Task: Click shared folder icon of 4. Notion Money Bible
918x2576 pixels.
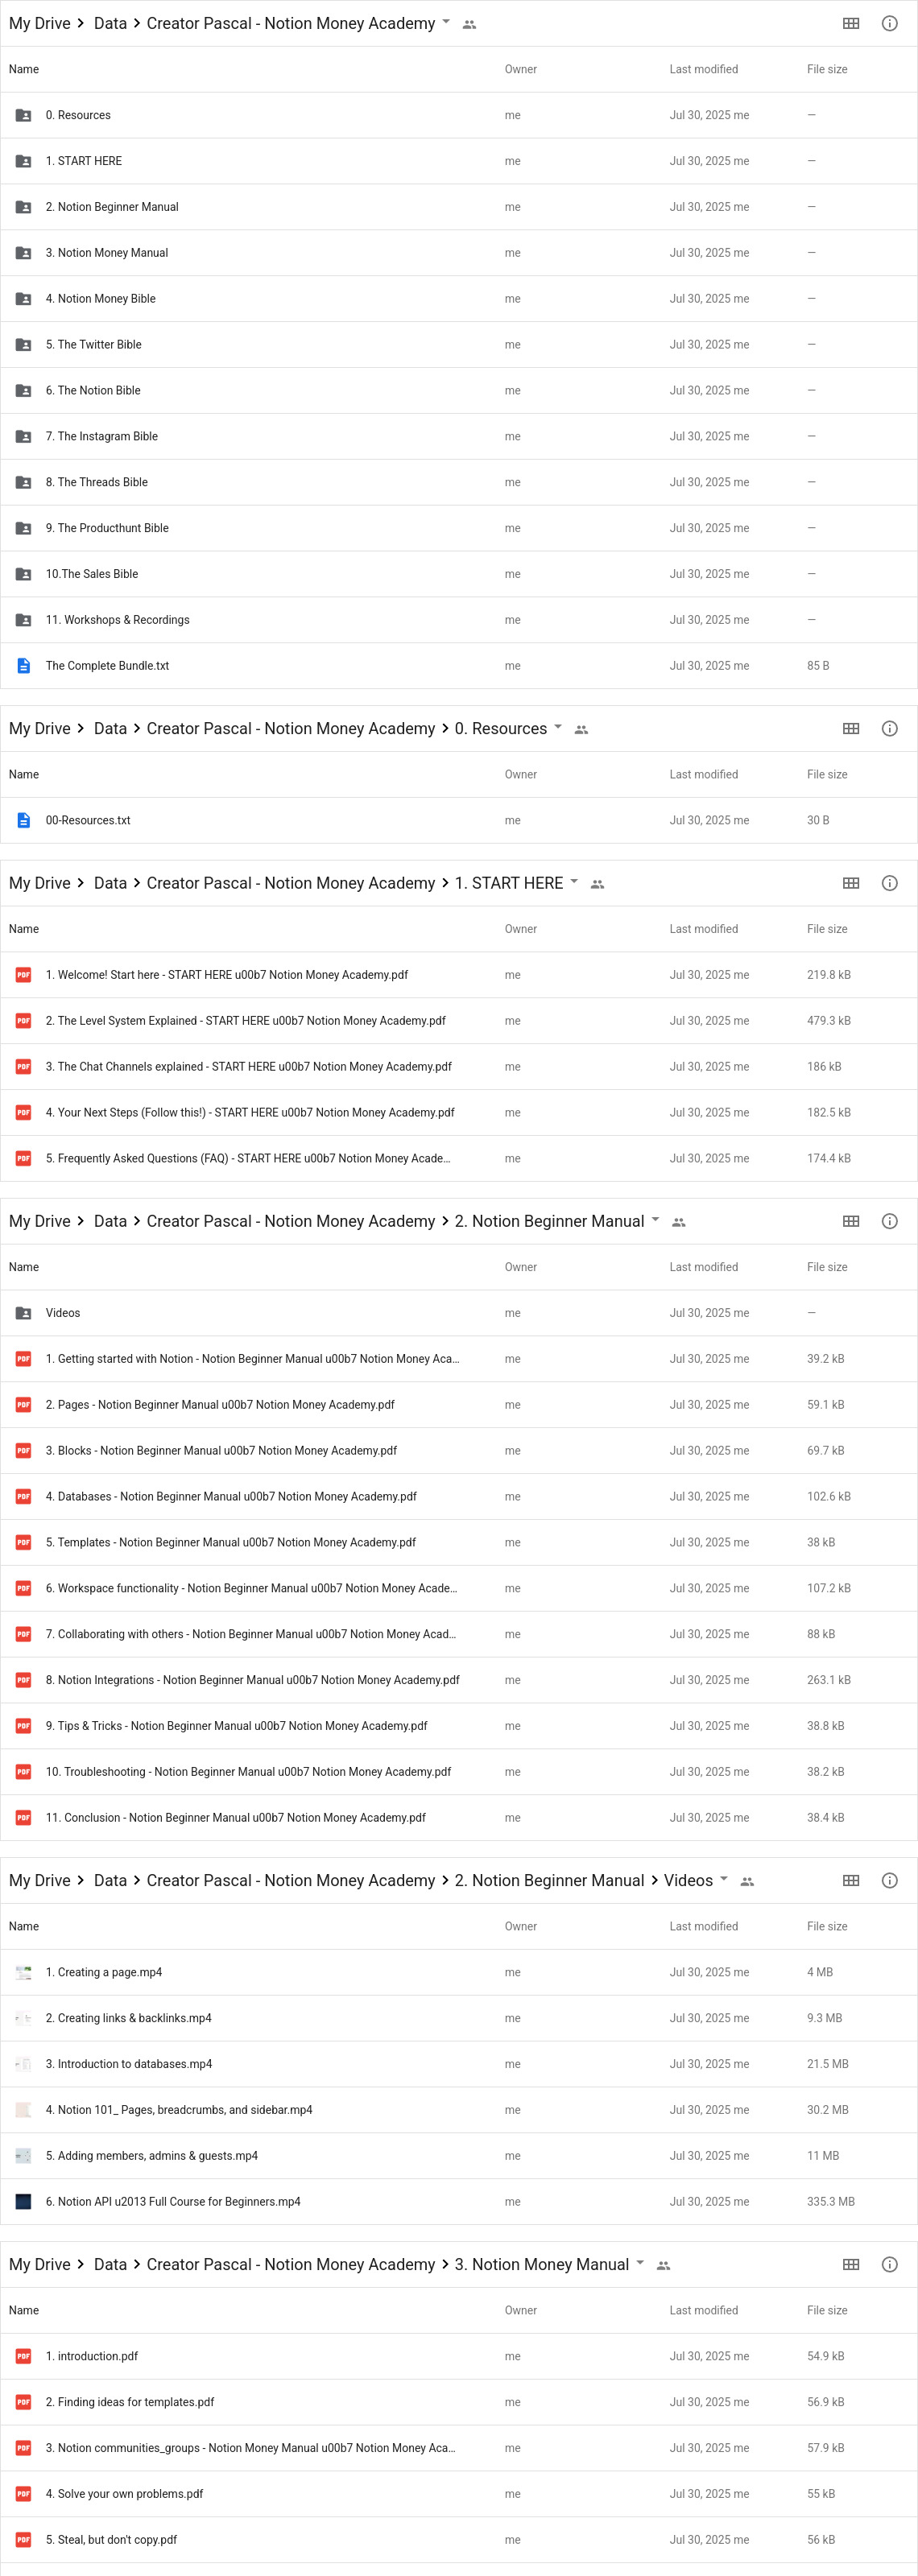Action: pyautogui.click(x=23, y=299)
